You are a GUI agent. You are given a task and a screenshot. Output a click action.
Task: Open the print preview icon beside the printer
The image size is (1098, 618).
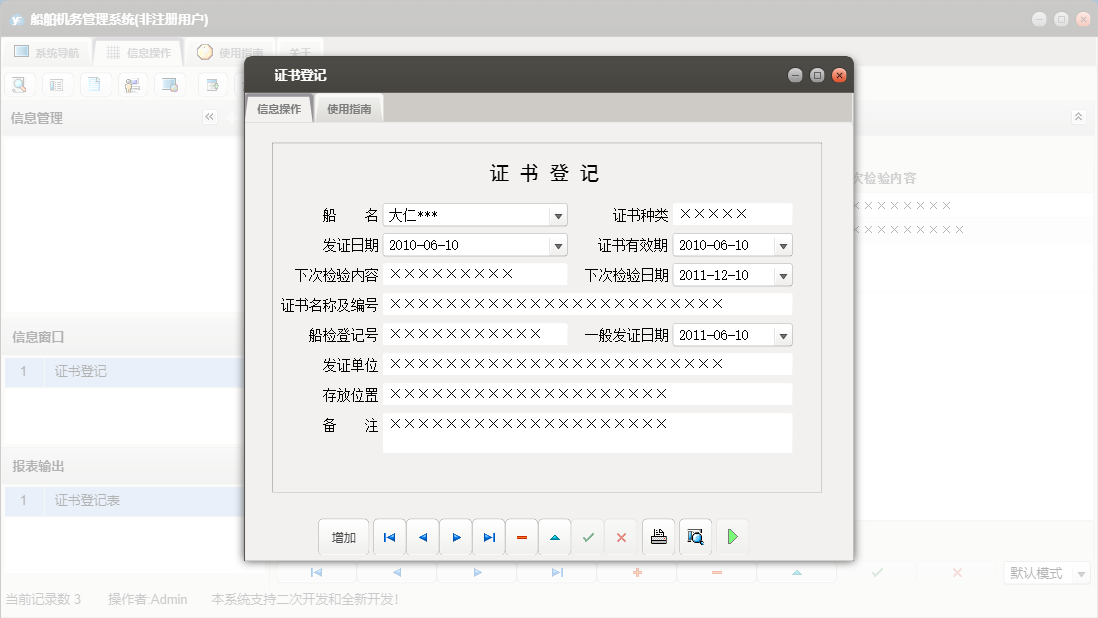696,537
